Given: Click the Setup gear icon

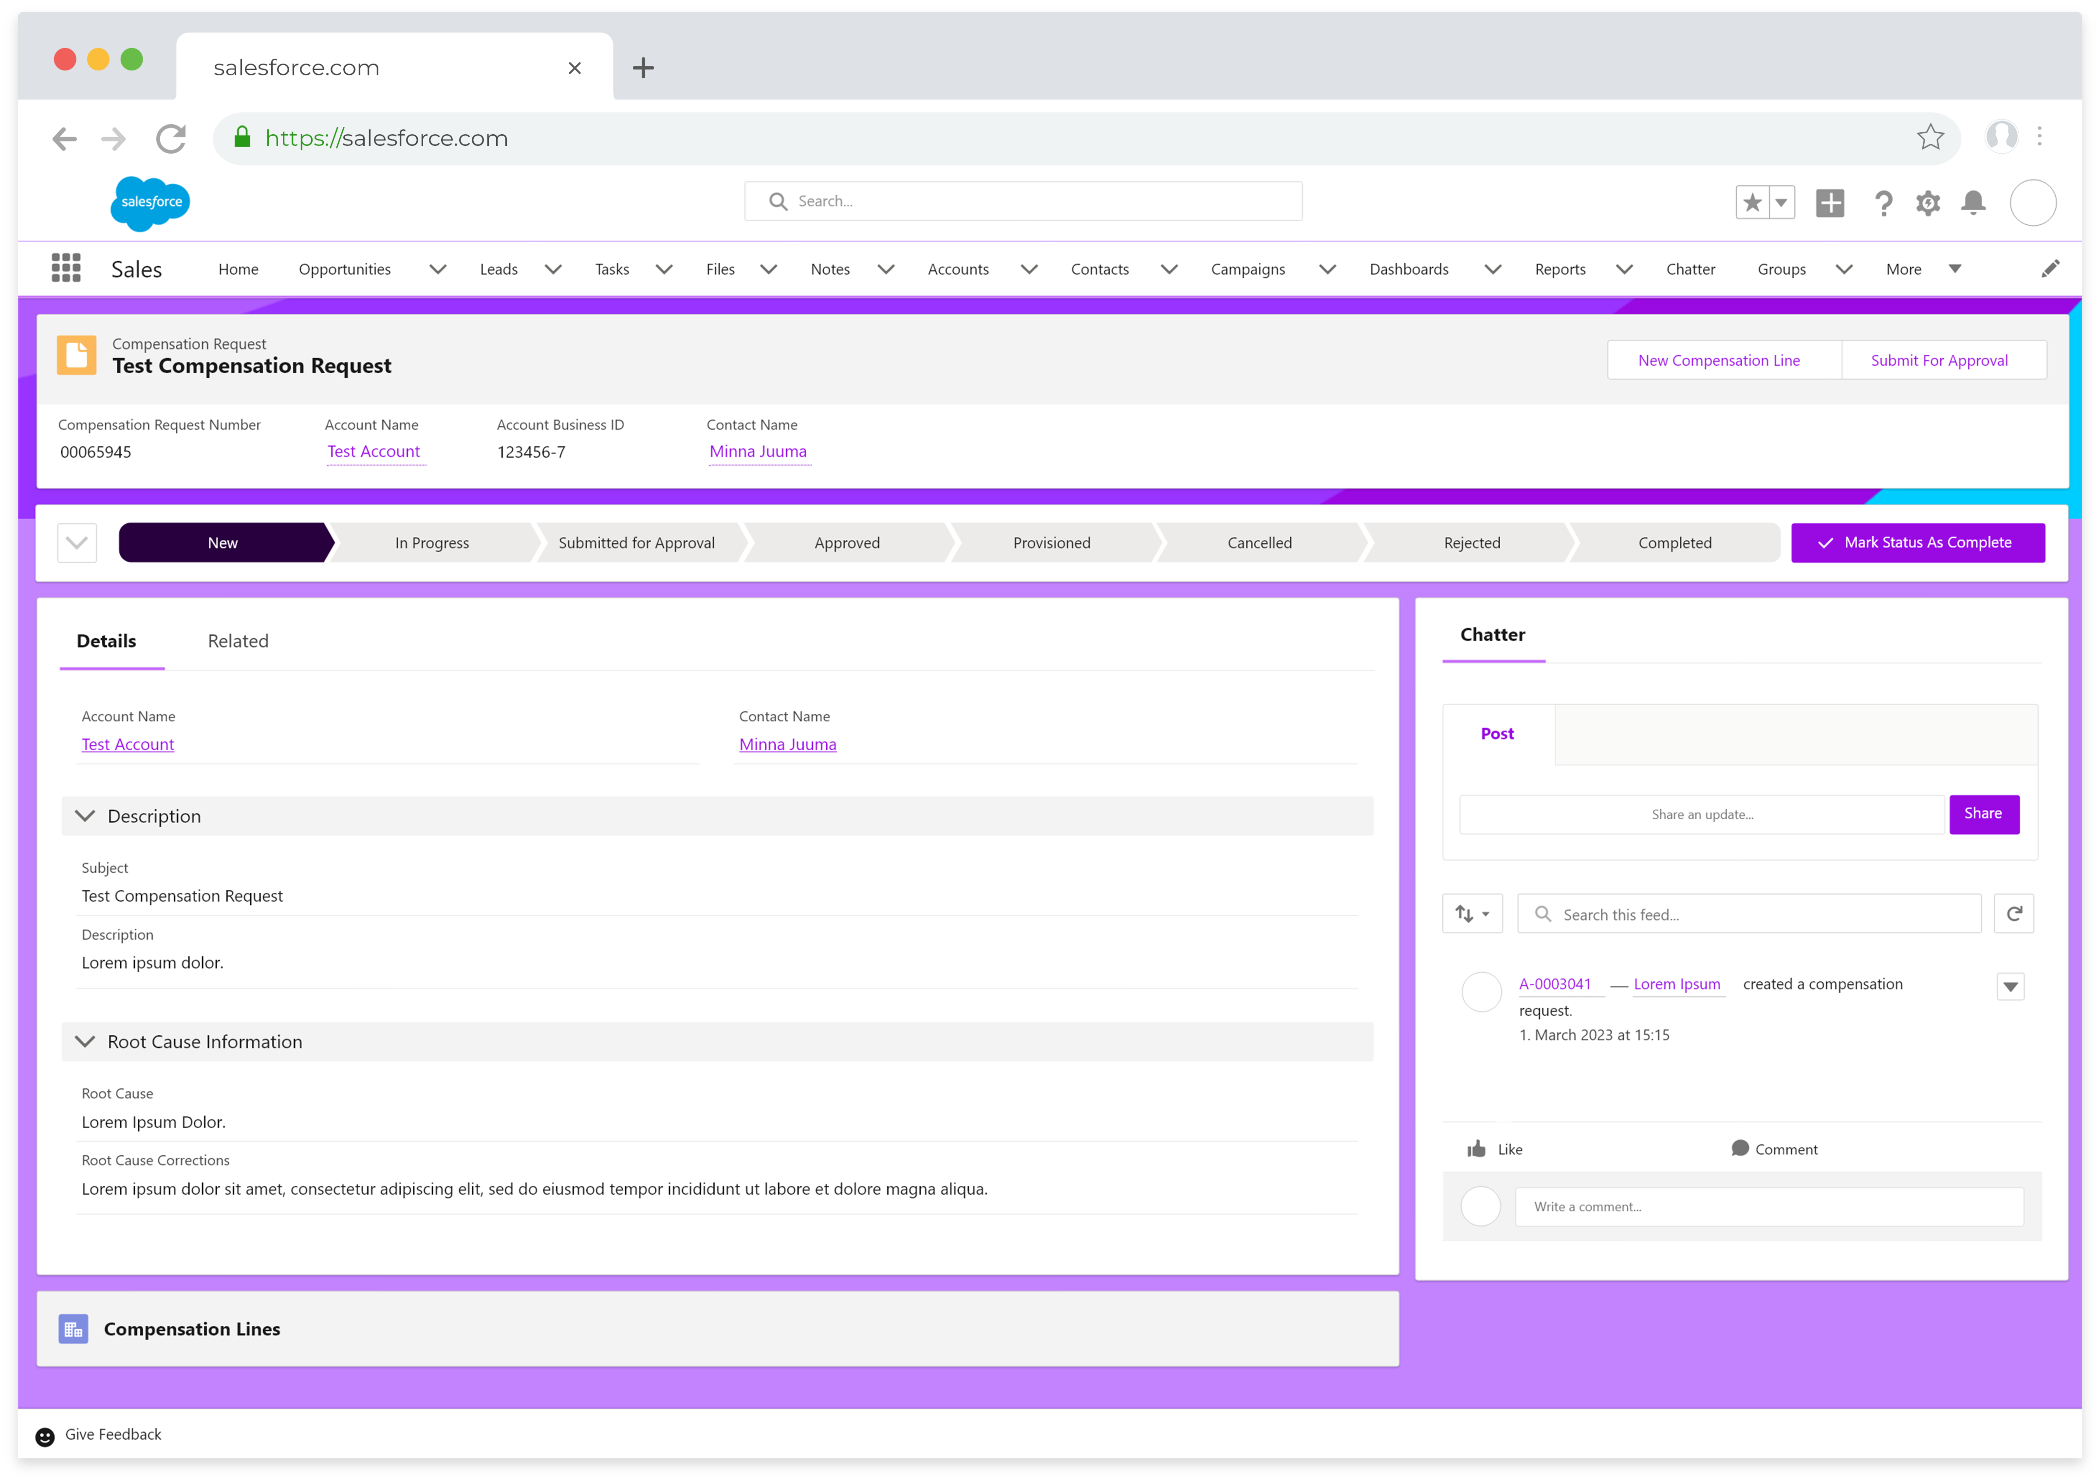Looking at the screenshot, I should point(1928,203).
